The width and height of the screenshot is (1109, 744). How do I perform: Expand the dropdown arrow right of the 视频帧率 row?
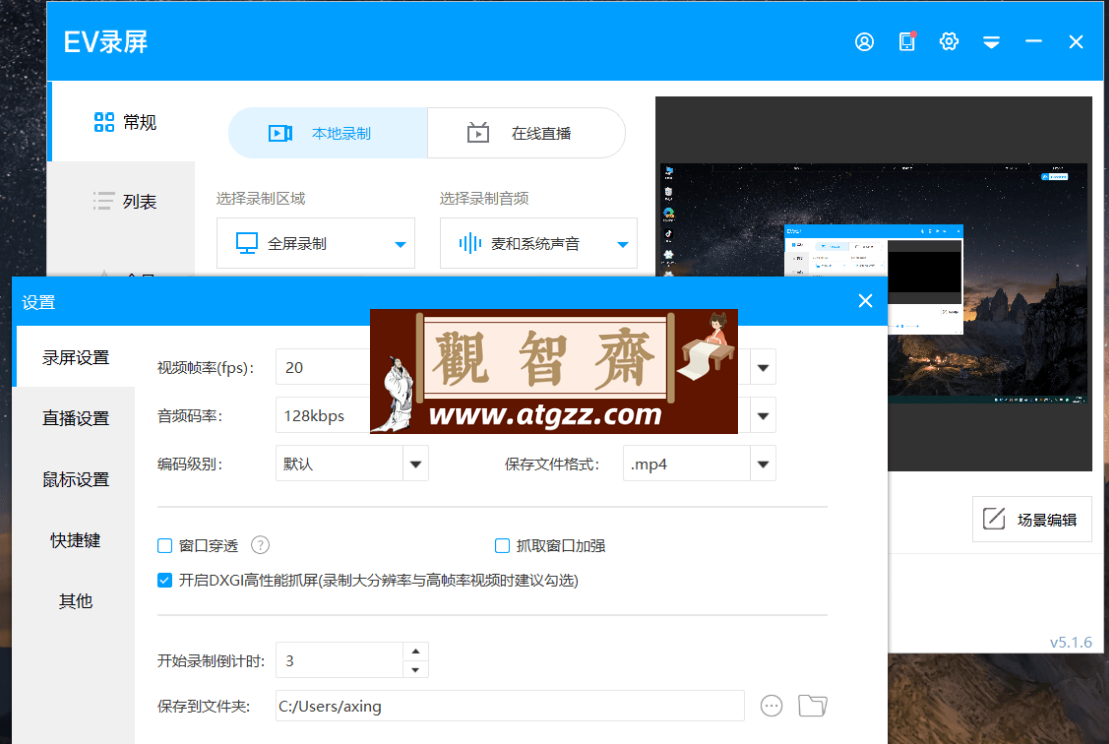(763, 368)
